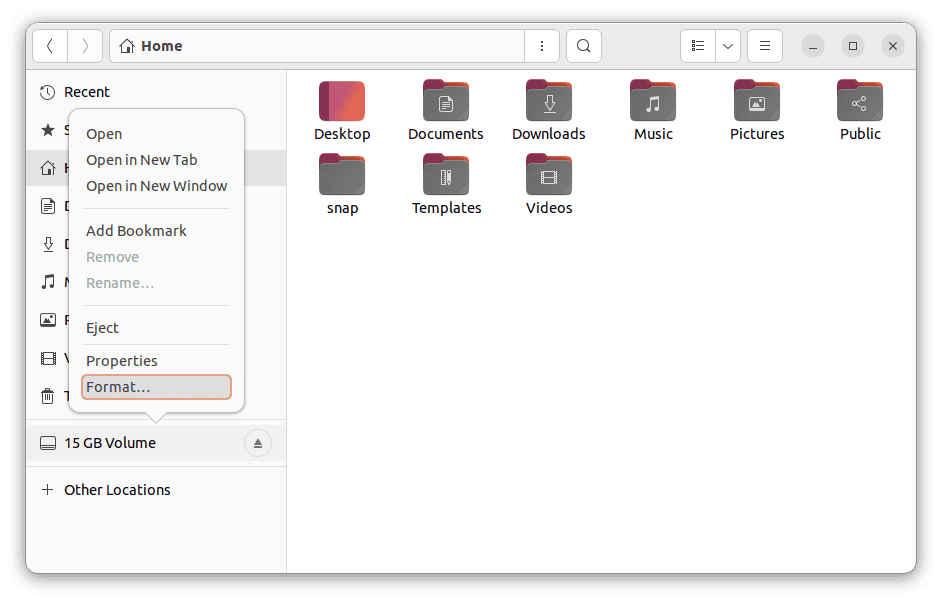This screenshot has height=602, width=942.
Task: Click the Trash bin icon in sidebar
Action: [47, 396]
